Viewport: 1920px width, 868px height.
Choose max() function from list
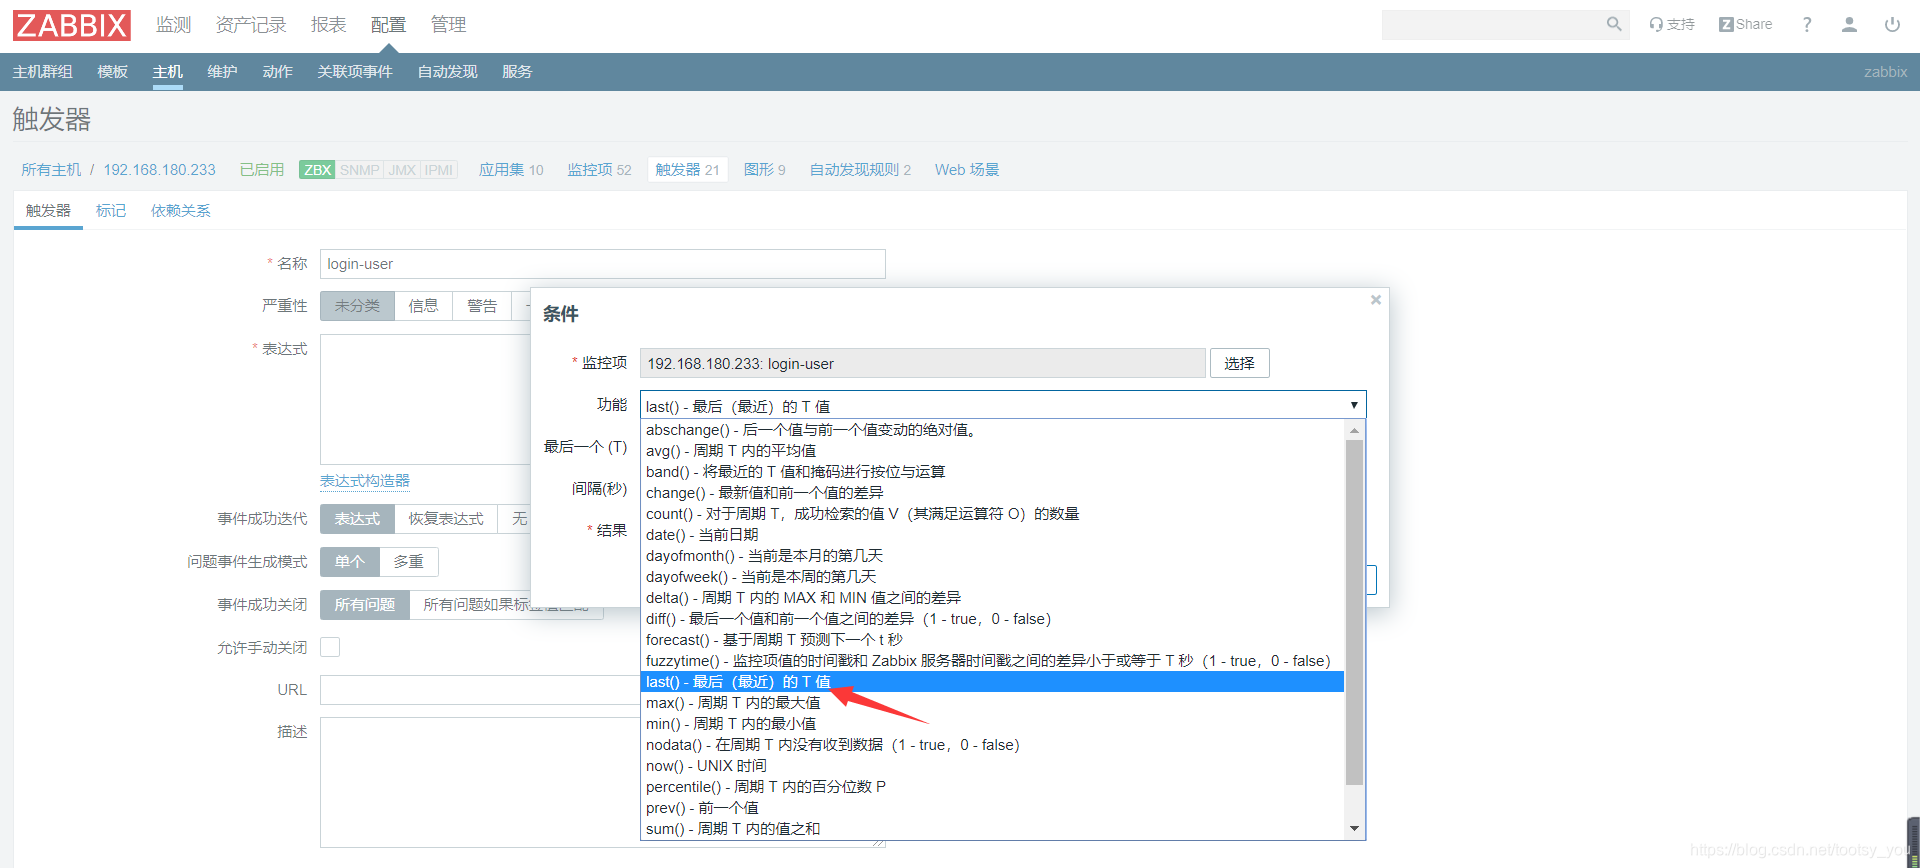[992, 703]
